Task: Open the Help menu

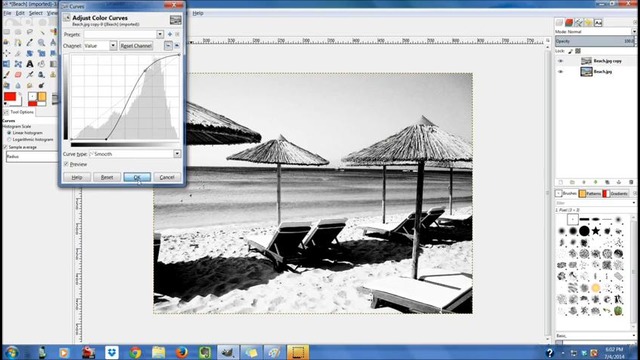Action: pyautogui.click(x=198, y=13)
